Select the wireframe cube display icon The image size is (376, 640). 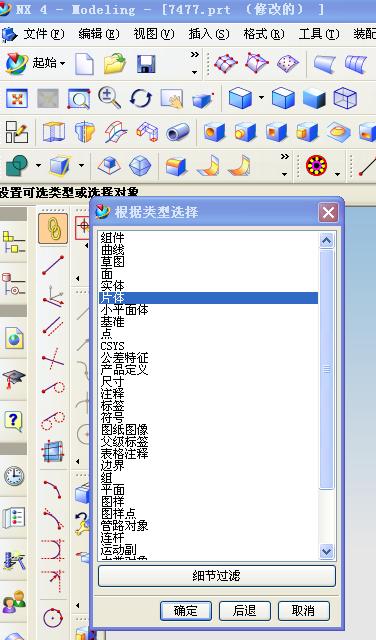[x=345, y=98]
